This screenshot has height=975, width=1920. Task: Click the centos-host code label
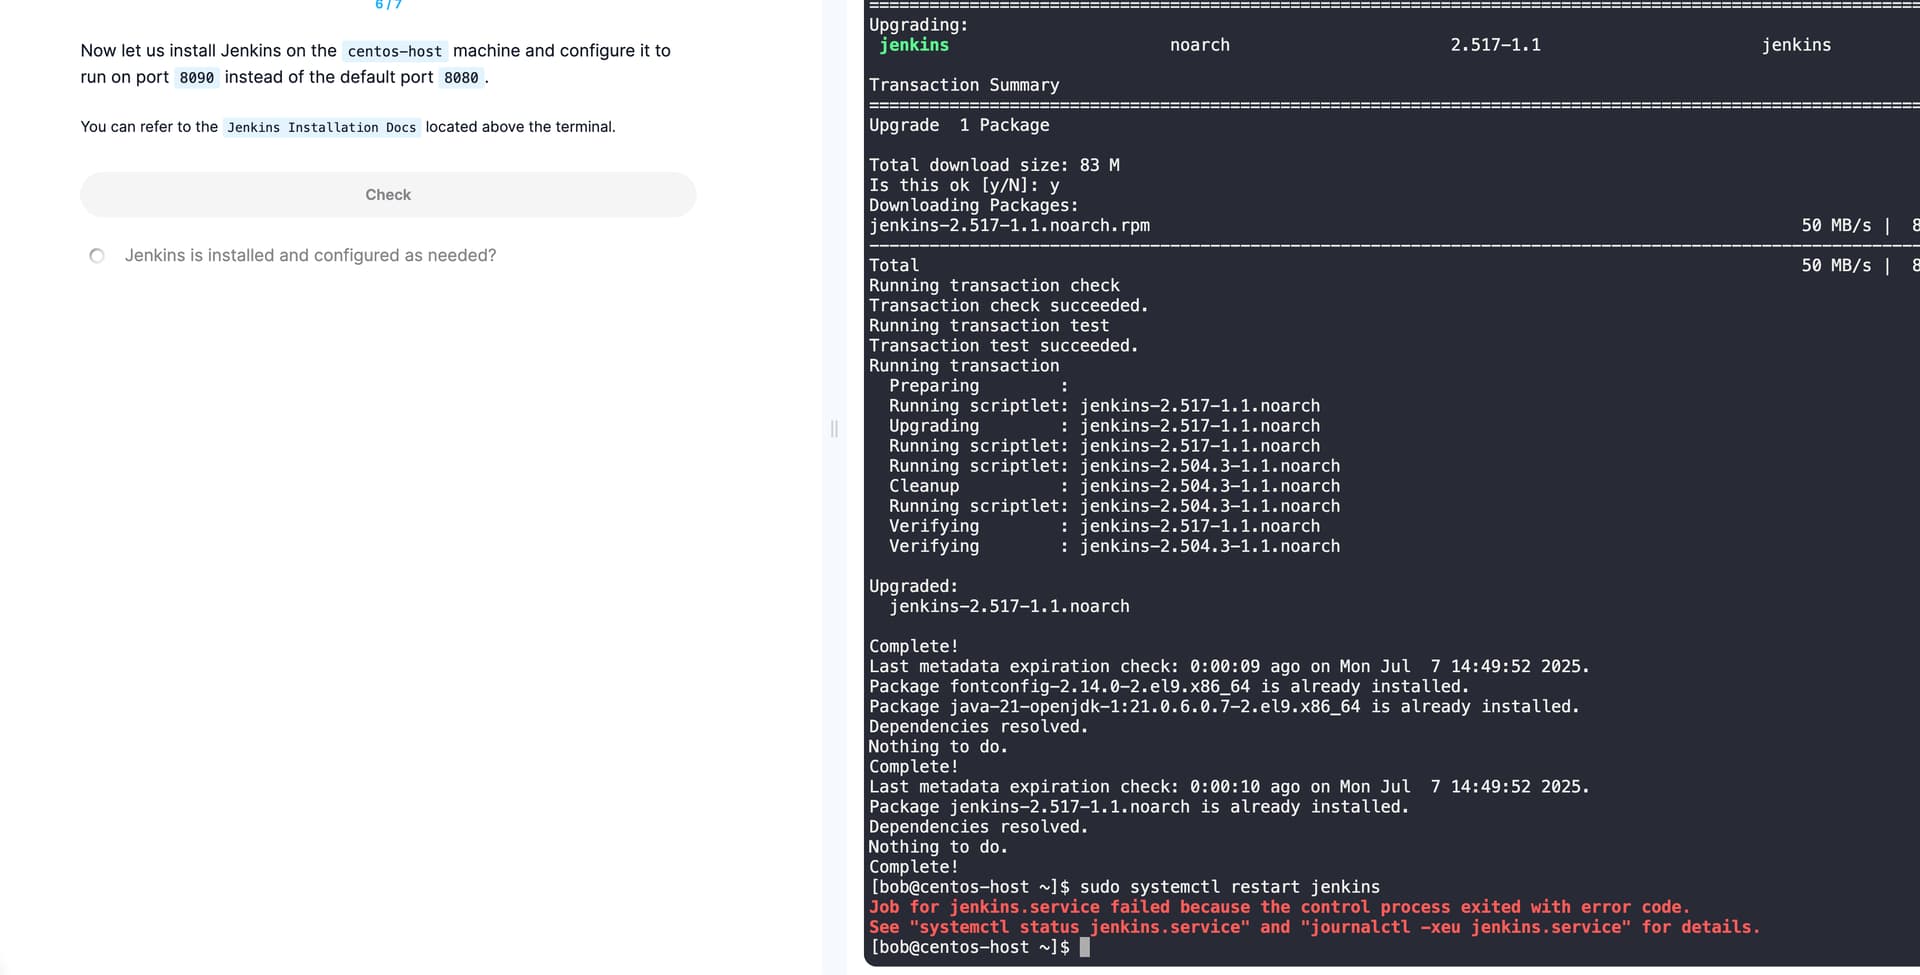394,51
